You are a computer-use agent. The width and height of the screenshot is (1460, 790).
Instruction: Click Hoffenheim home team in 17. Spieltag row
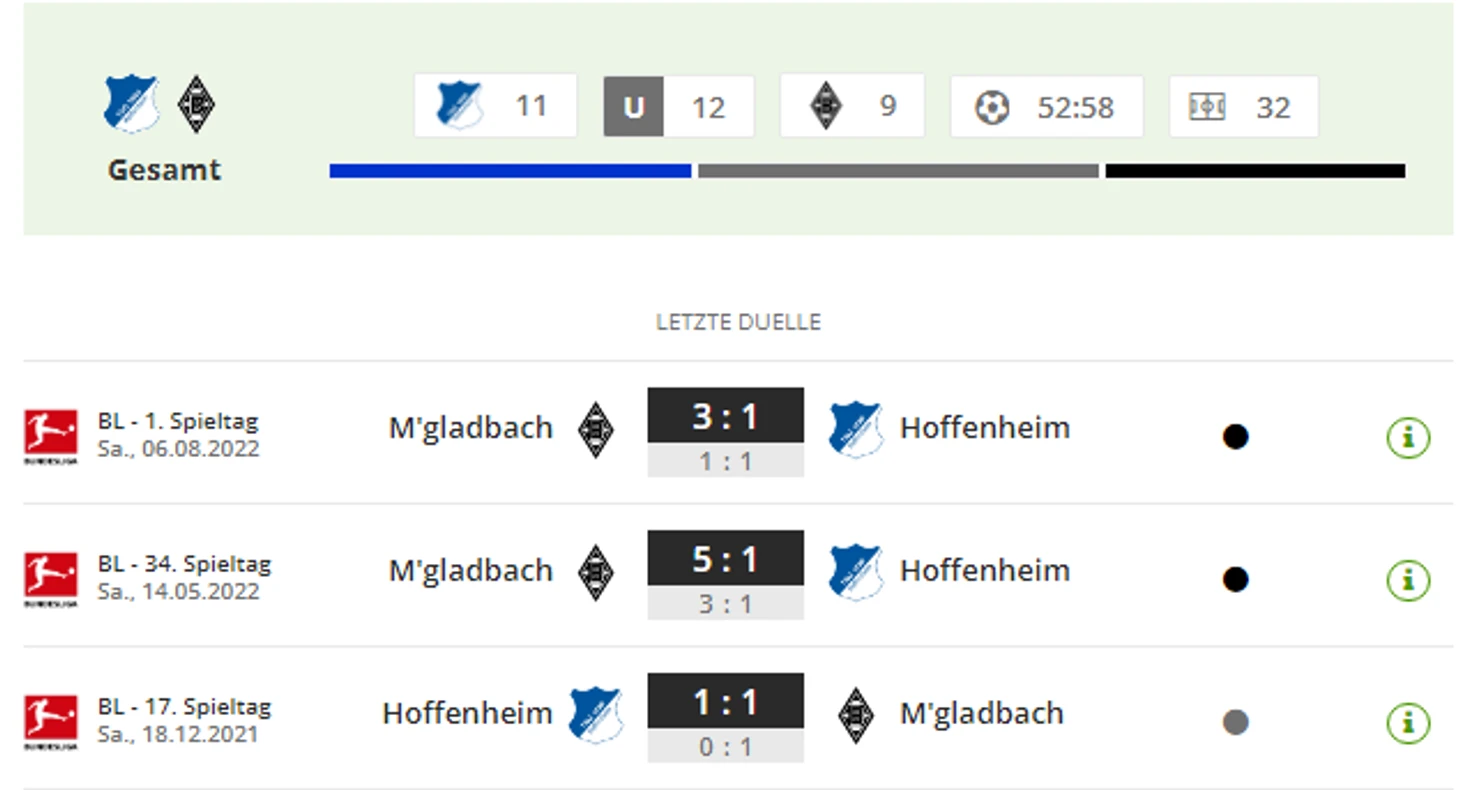click(467, 713)
